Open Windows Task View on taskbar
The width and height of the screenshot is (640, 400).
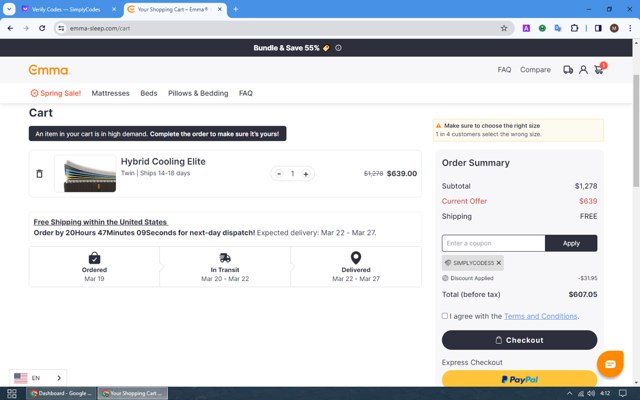(x=12, y=393)
